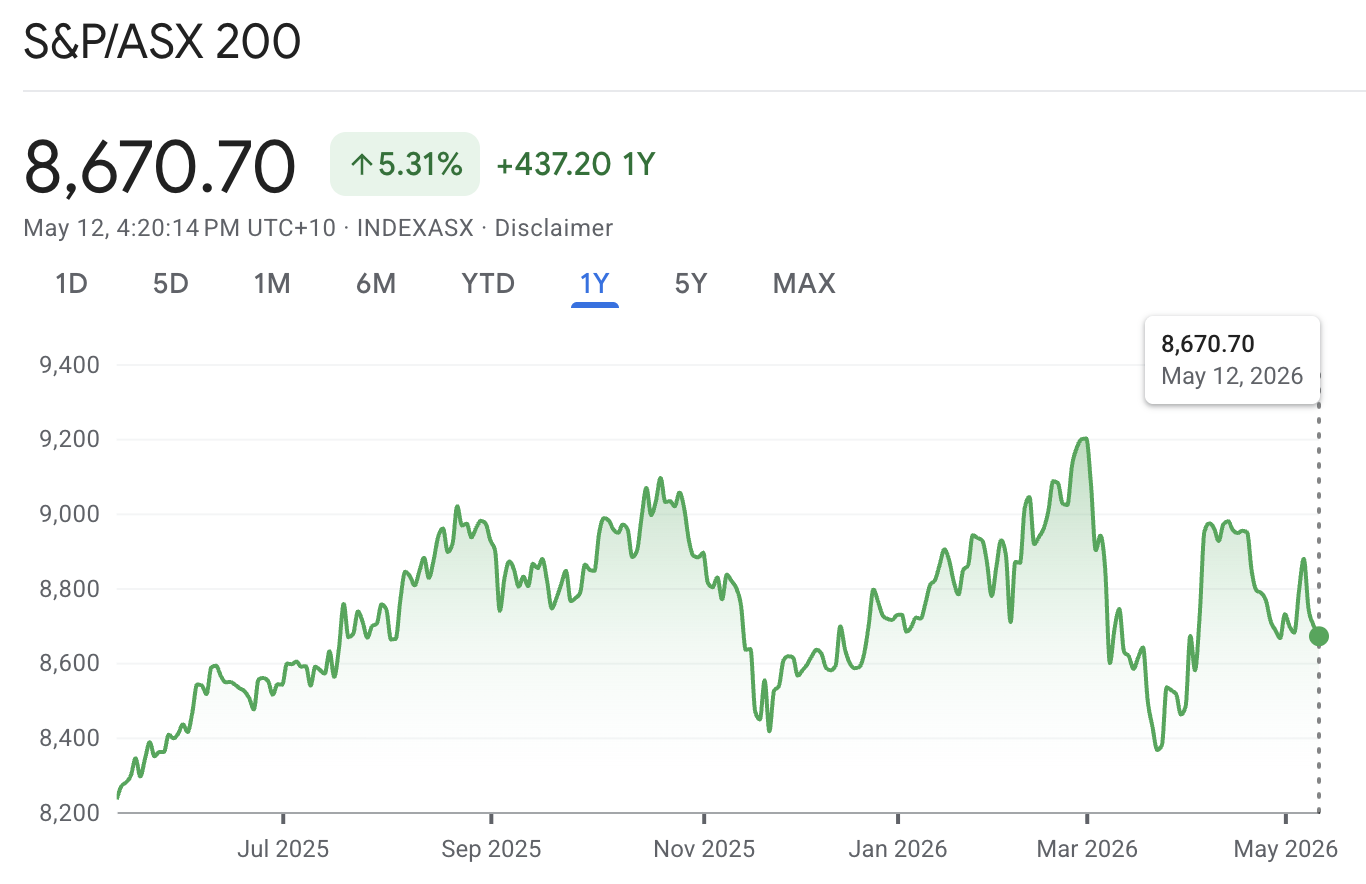This screenshot has height=884, width=1366.
Task: Select the 1Y range tab
Action: coord(595,284)
